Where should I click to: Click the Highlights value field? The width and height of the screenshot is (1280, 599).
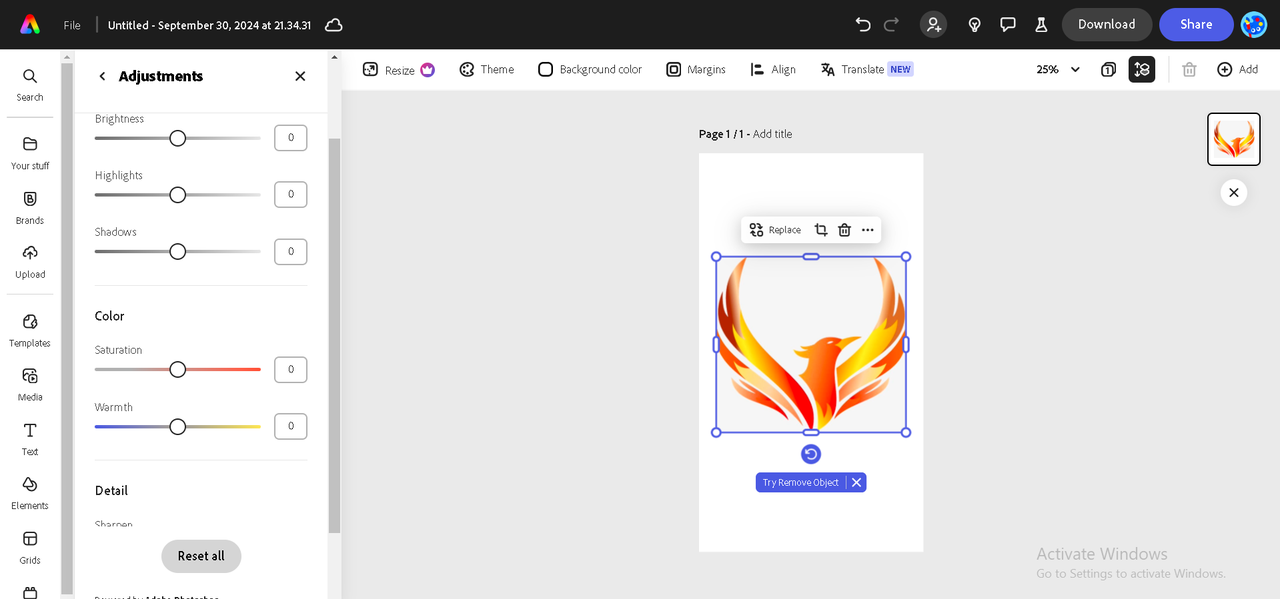(291, 194)
